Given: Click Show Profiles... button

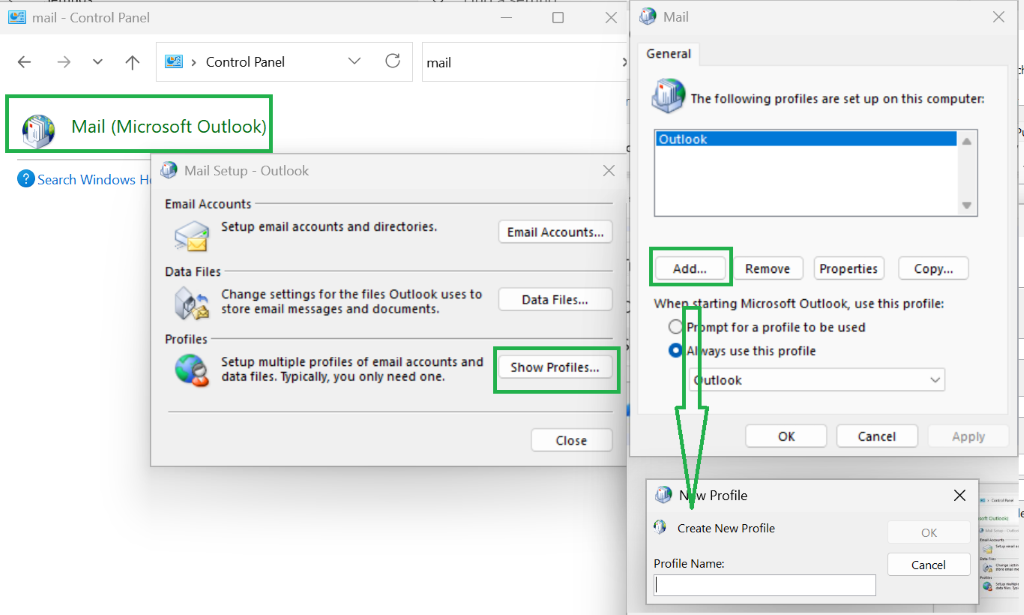Looking at the screenshot, I should click(555, 368).
